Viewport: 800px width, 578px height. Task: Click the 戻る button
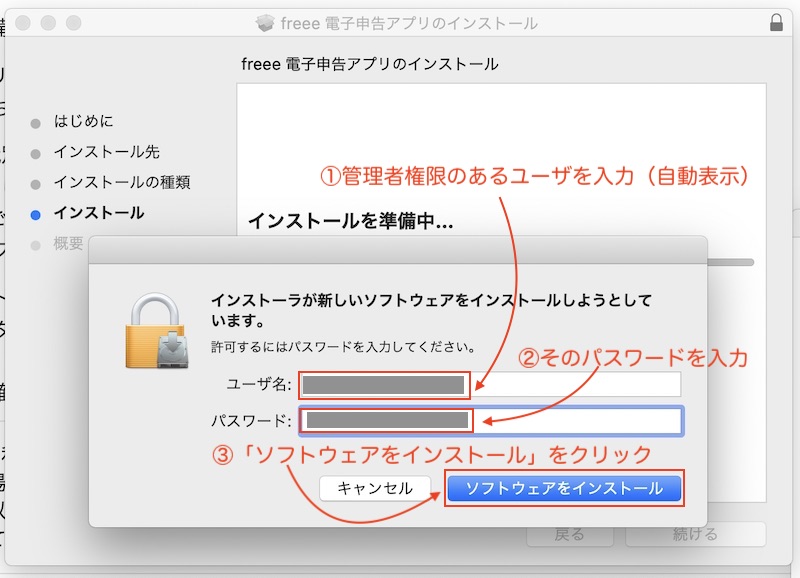[569, 534]
